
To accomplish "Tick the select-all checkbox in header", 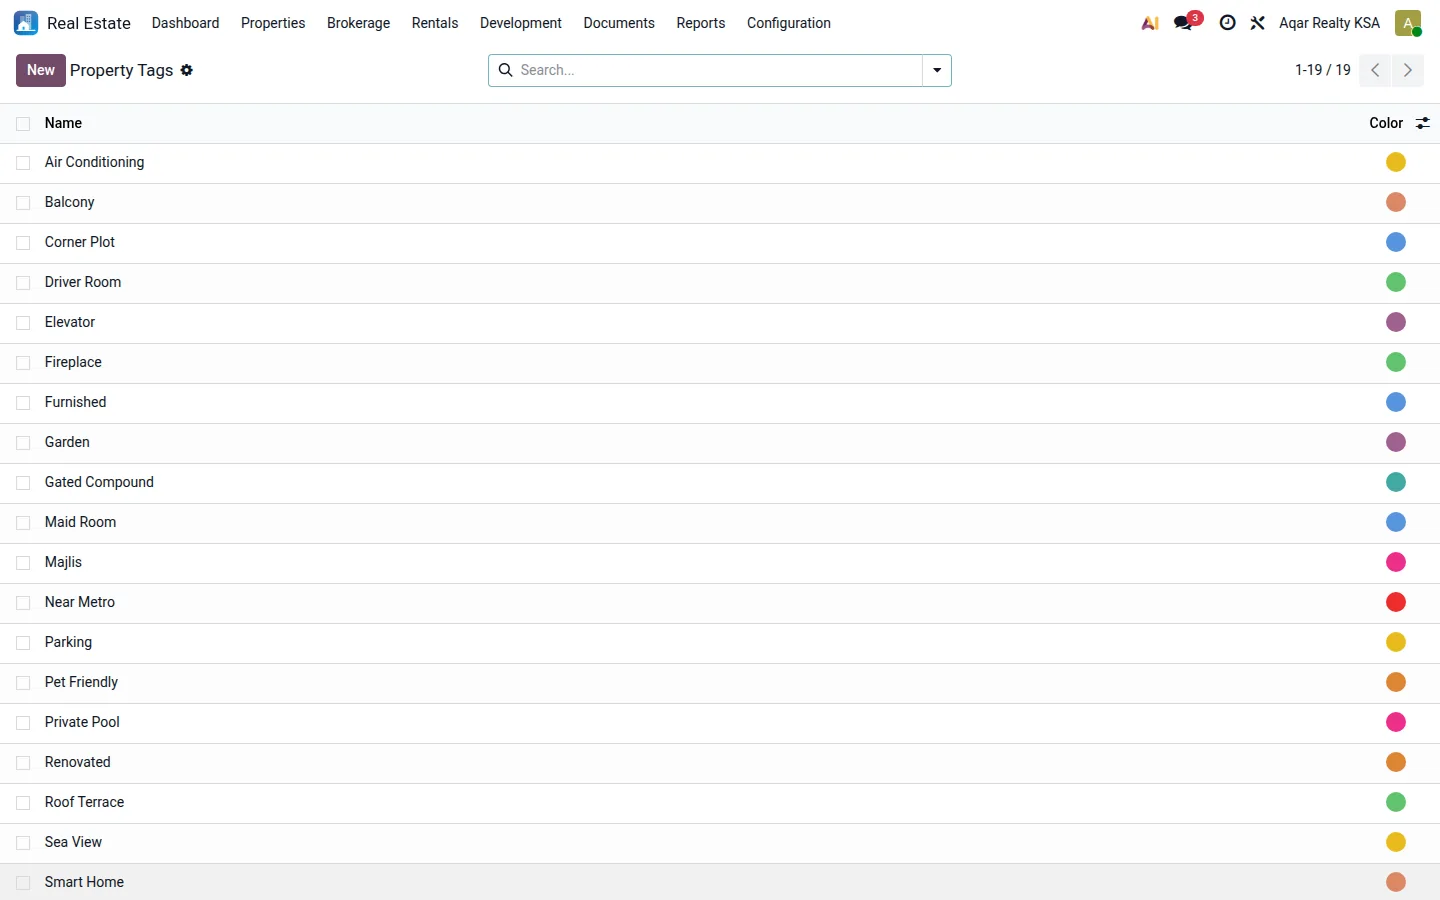I will pyautogui.click(x=23, y=124).
